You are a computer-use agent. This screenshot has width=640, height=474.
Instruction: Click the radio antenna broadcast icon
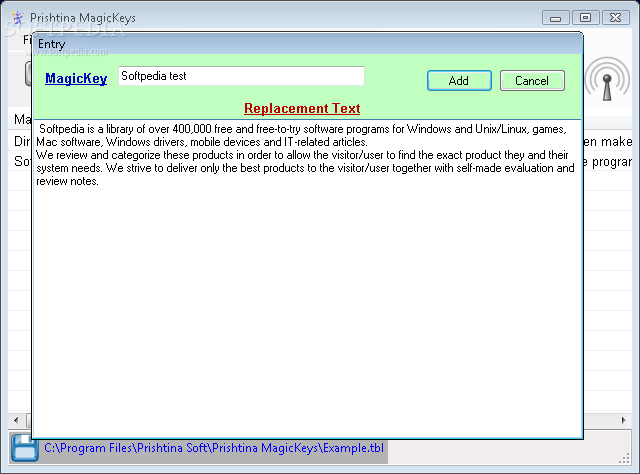point(607,80)
